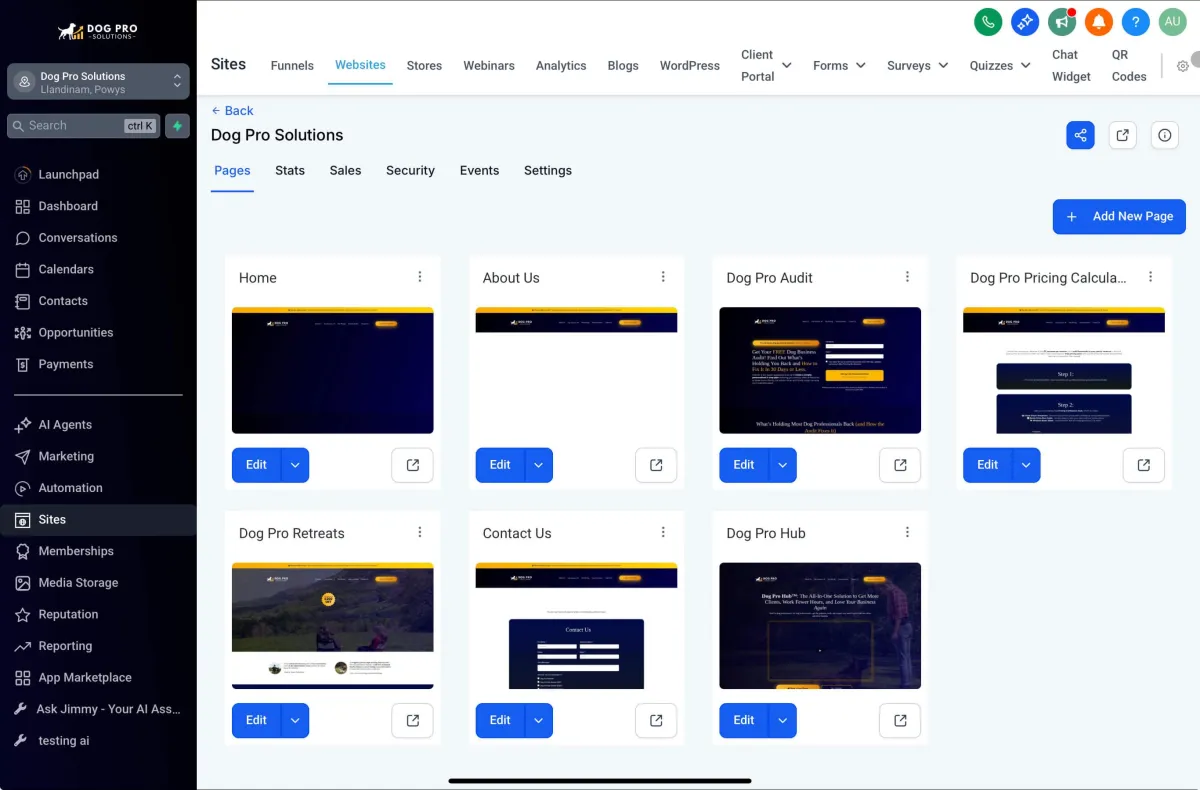Open the orange notifications bell
Screen dimensions: 1200x790
tap(1099, 22)
